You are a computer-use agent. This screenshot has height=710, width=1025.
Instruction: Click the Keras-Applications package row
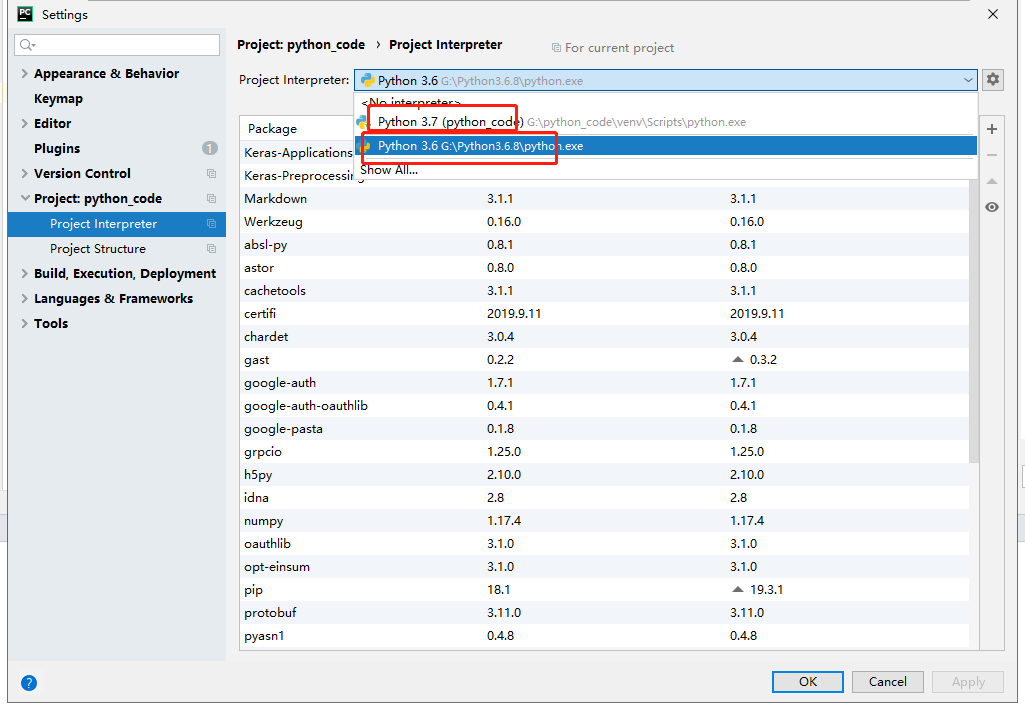pos(297,152)
